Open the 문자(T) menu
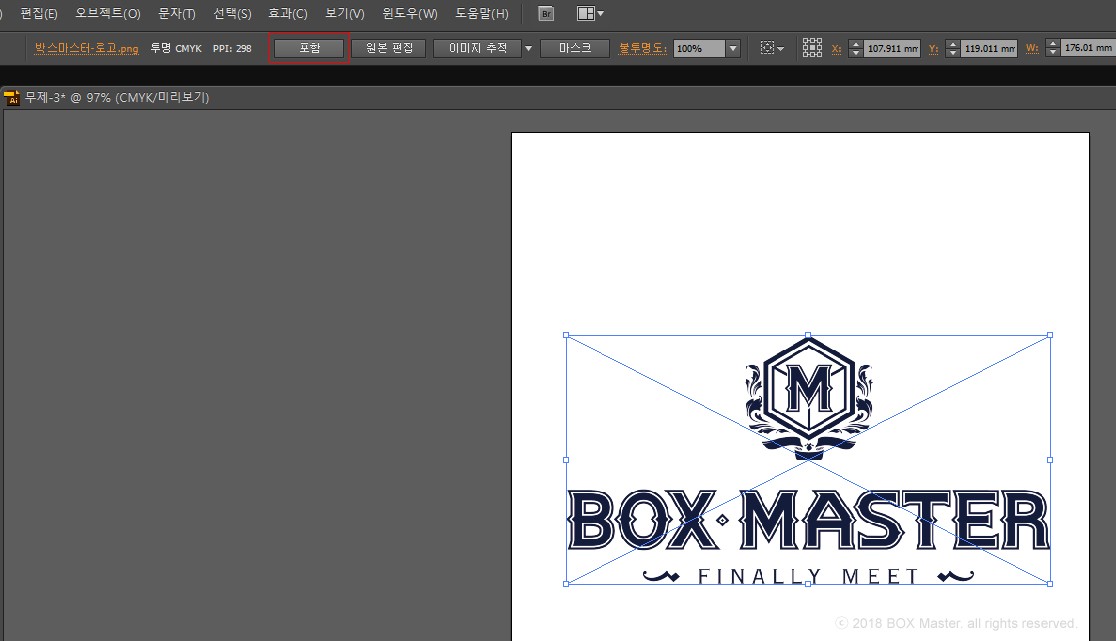The image size is (1116, 641). click(177, 14)
